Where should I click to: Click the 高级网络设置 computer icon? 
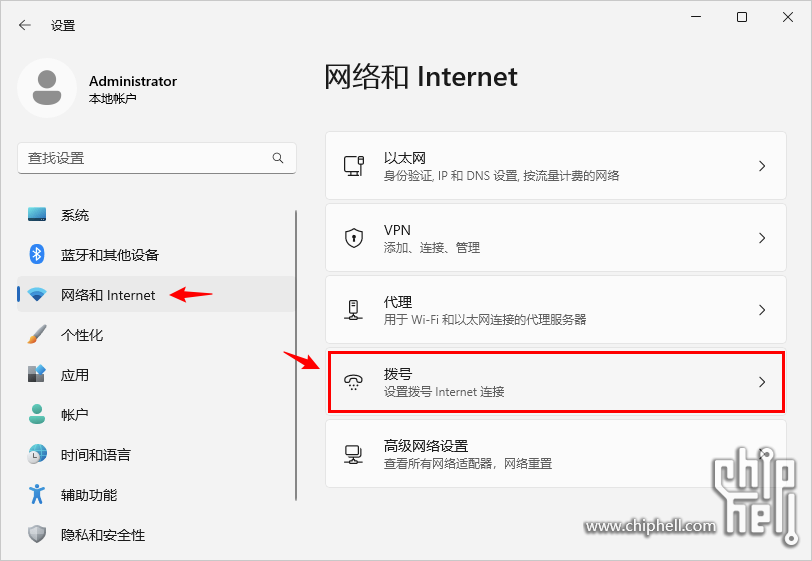point(354,454)
